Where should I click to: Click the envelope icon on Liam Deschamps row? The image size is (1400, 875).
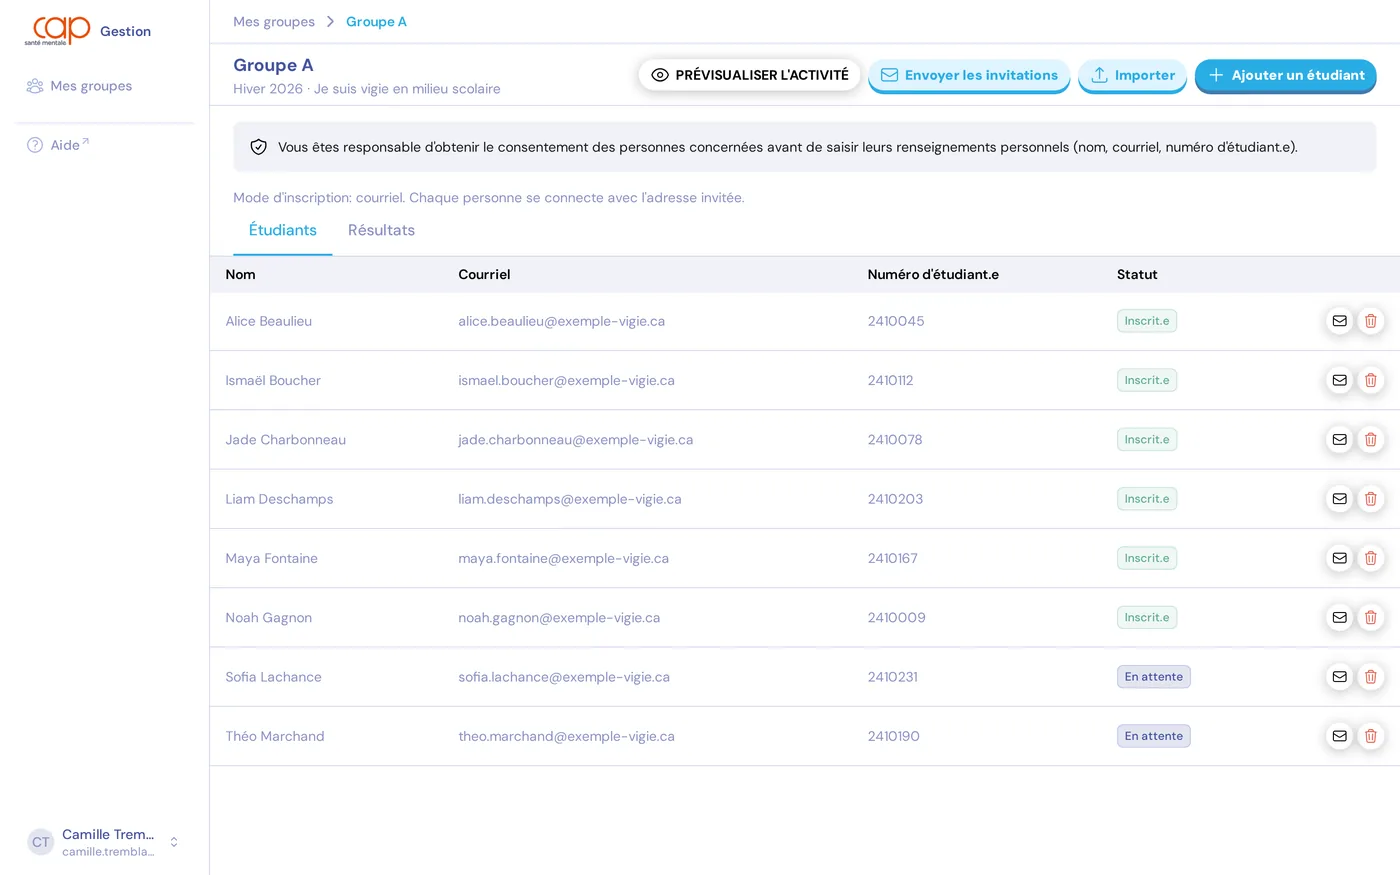tap(1339, 499)
